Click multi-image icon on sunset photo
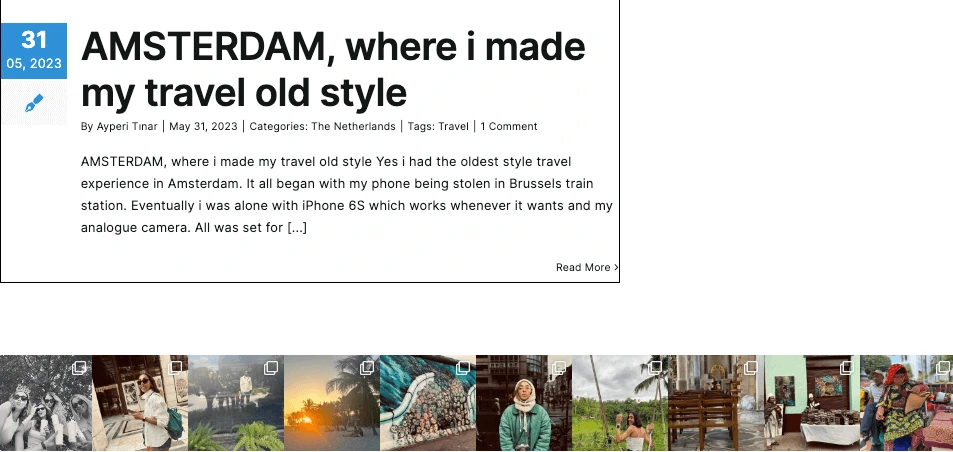 (366, 368)
